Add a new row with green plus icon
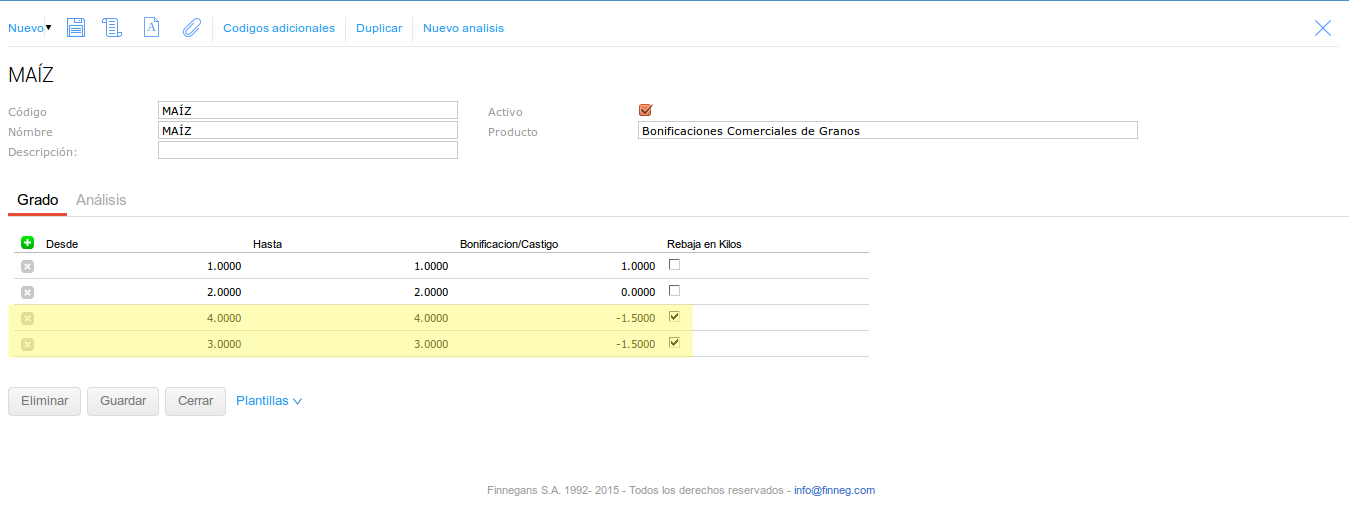 (27, 243)
